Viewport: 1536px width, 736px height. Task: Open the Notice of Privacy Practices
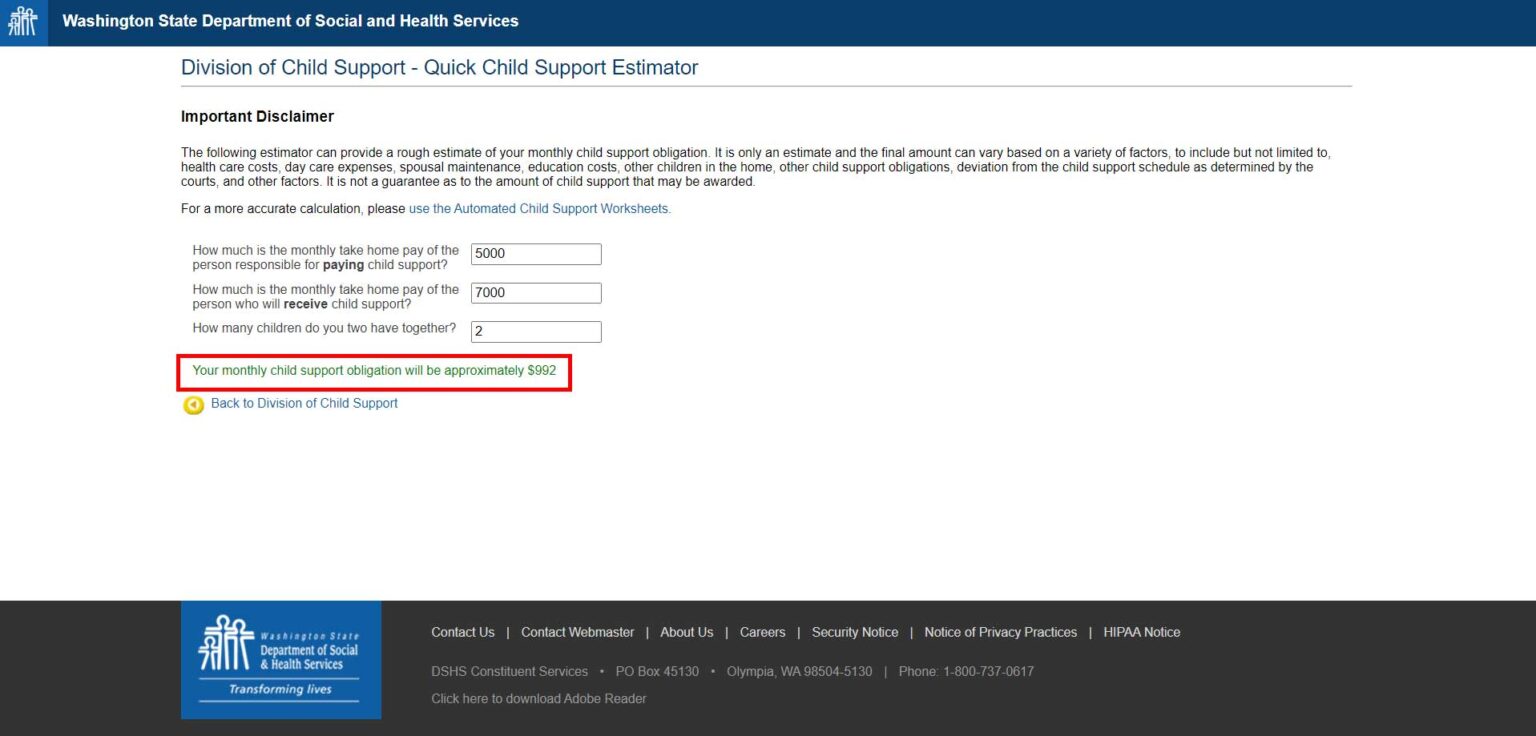pyautogui.click(x=1000, y=632)
